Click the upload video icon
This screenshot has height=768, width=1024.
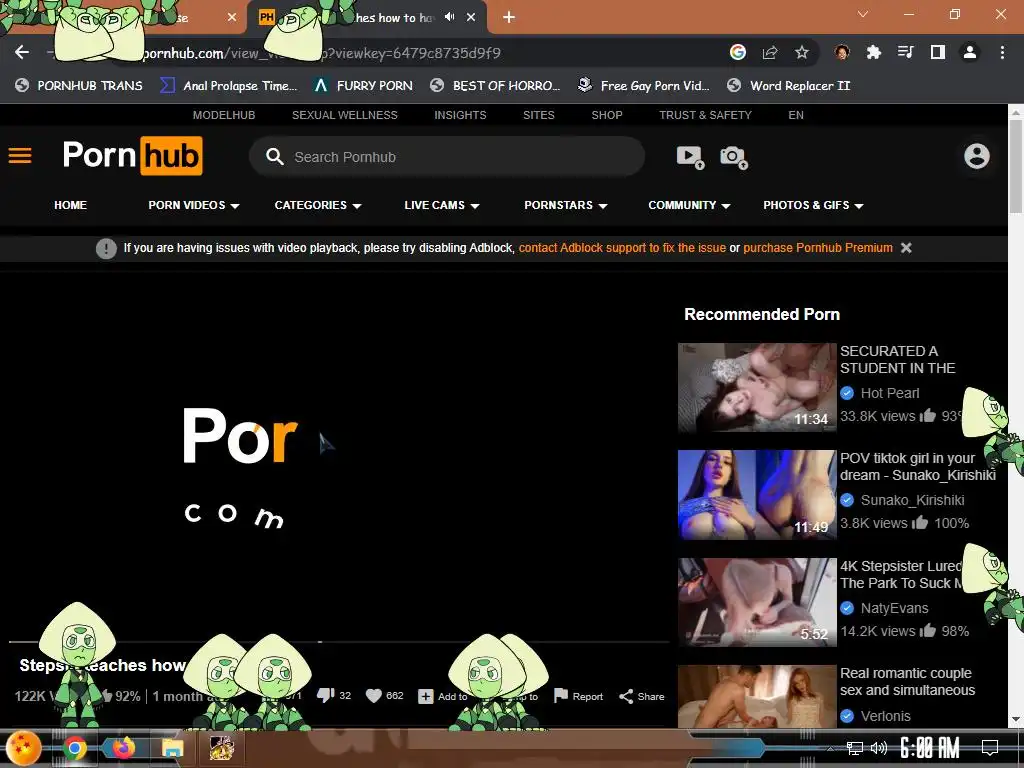pyautogui.click(x=690, y=157)
